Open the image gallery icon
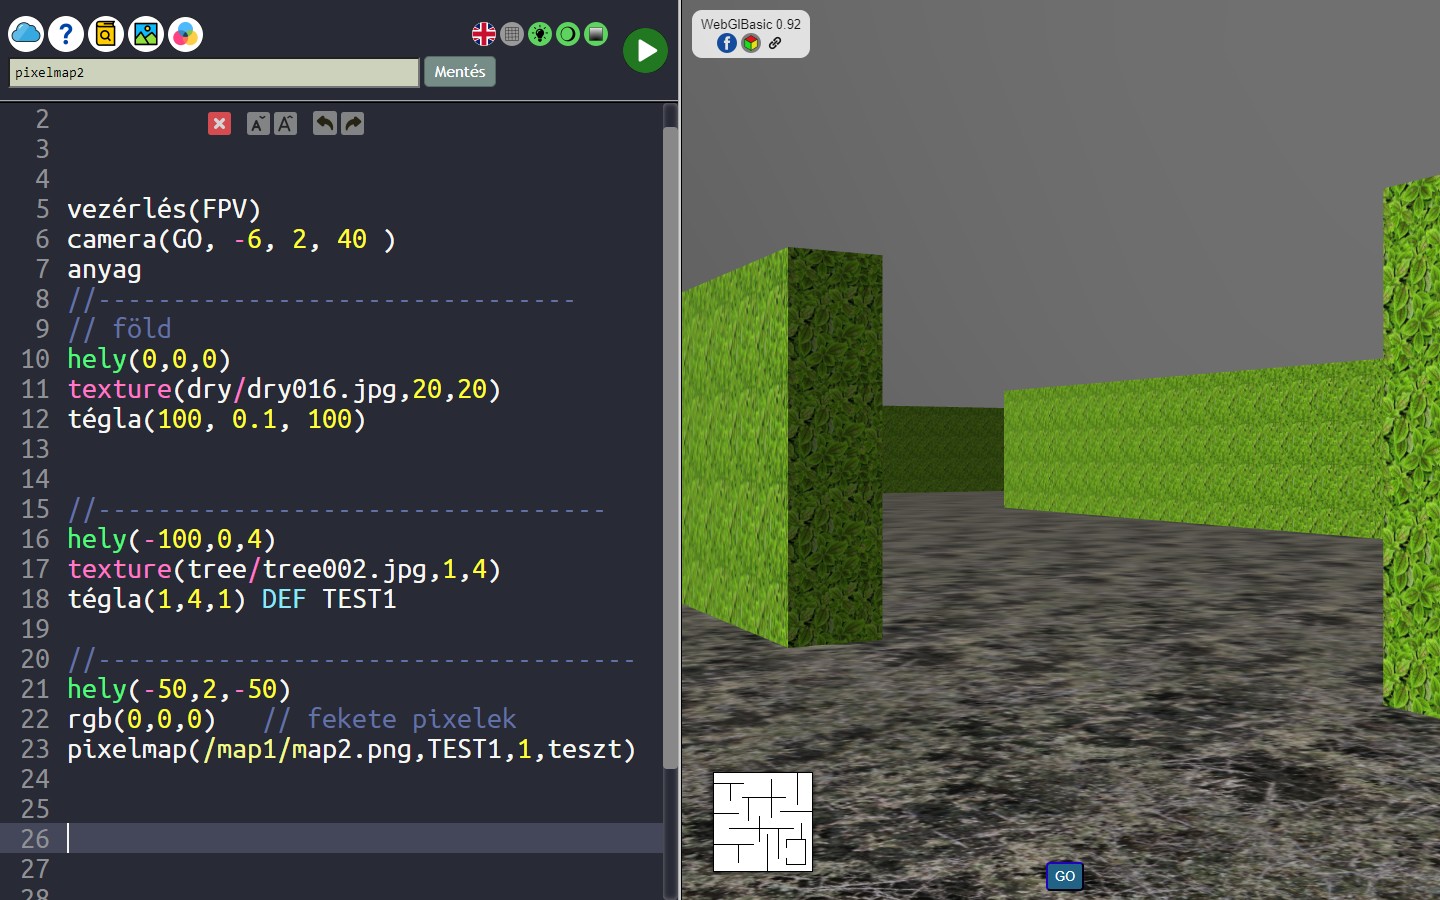 click(x=146, y=34)
